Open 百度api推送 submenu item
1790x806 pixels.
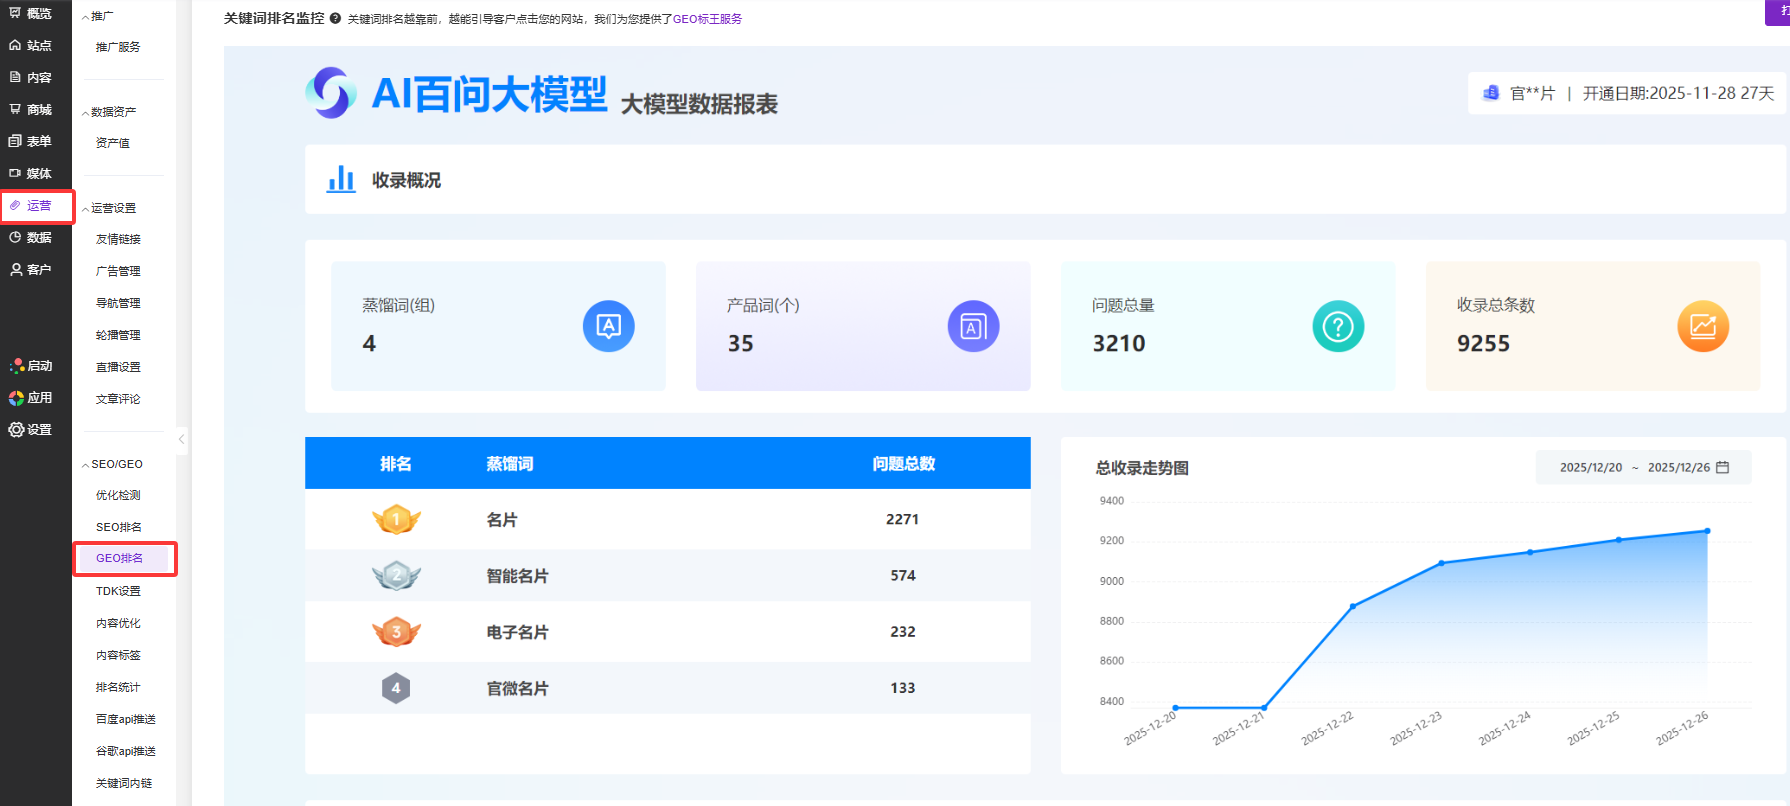pos(125,719)
